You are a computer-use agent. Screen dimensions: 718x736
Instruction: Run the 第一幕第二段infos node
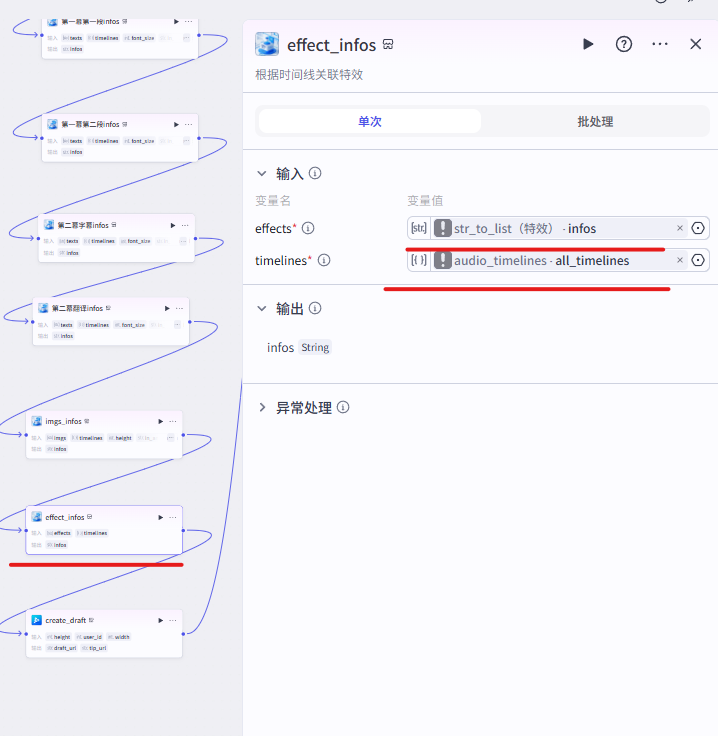pos(176,124)
